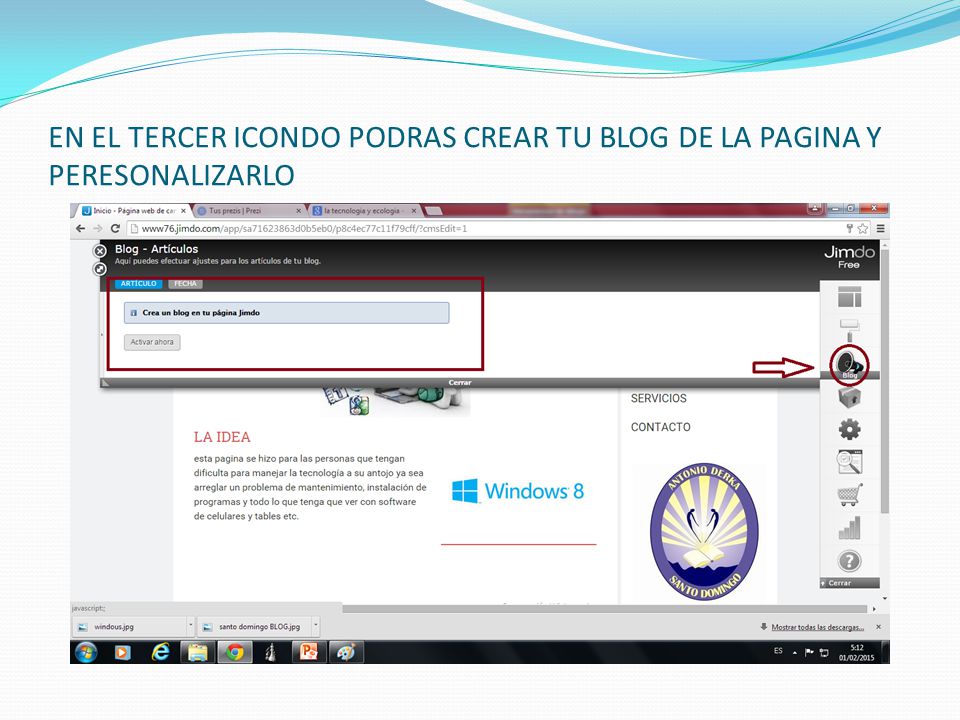Switch to la tecnologia y ecologia tab
Viewport: 960px width, 720px height.
click(365, 211)
